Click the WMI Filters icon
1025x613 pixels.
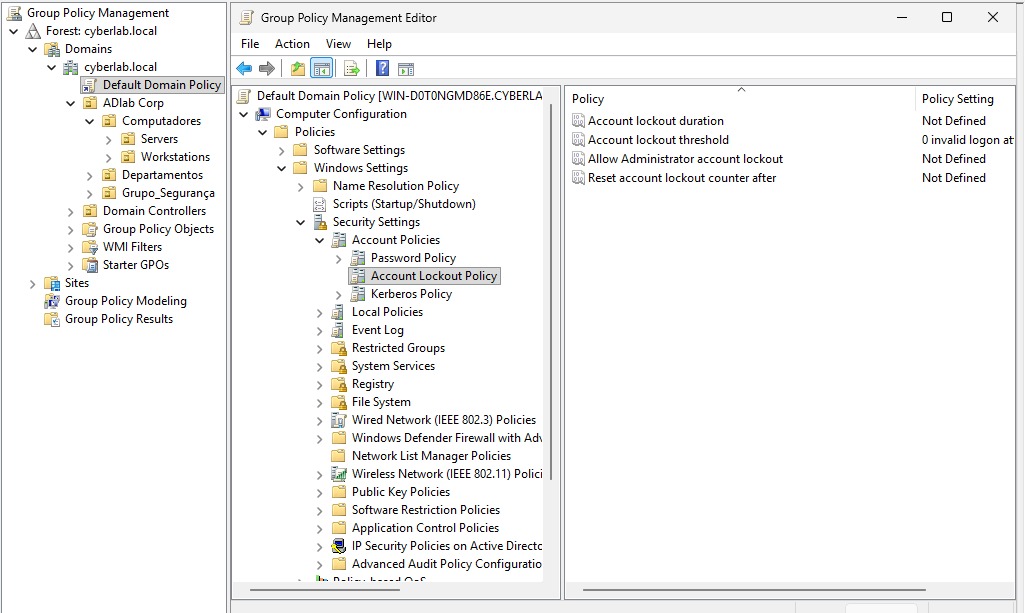click(x=90, y=247)
